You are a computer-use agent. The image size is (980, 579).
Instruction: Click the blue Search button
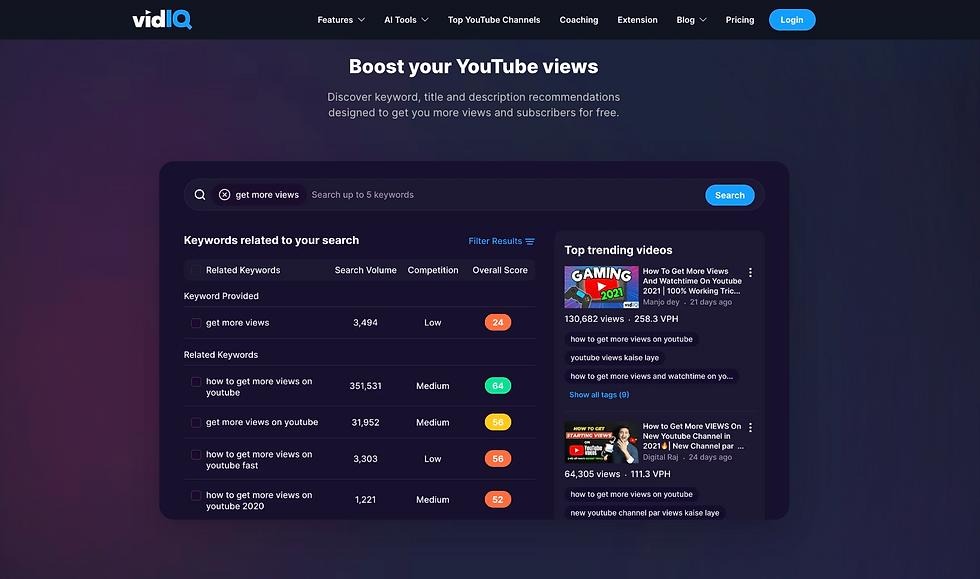point(729,195)
